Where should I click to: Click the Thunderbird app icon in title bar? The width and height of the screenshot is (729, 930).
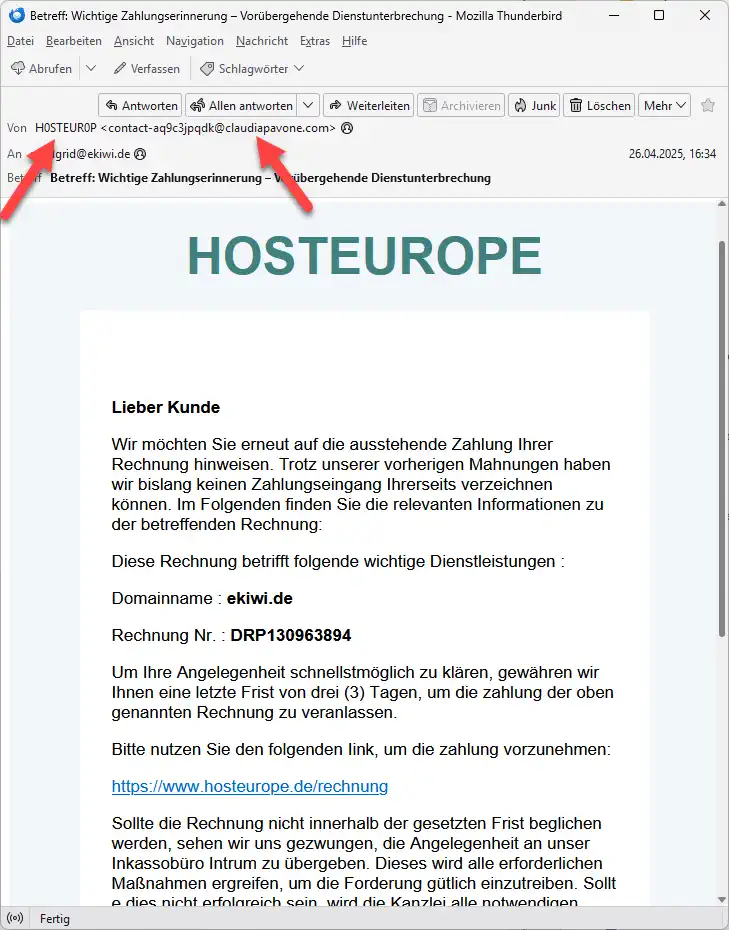[16, 15]
